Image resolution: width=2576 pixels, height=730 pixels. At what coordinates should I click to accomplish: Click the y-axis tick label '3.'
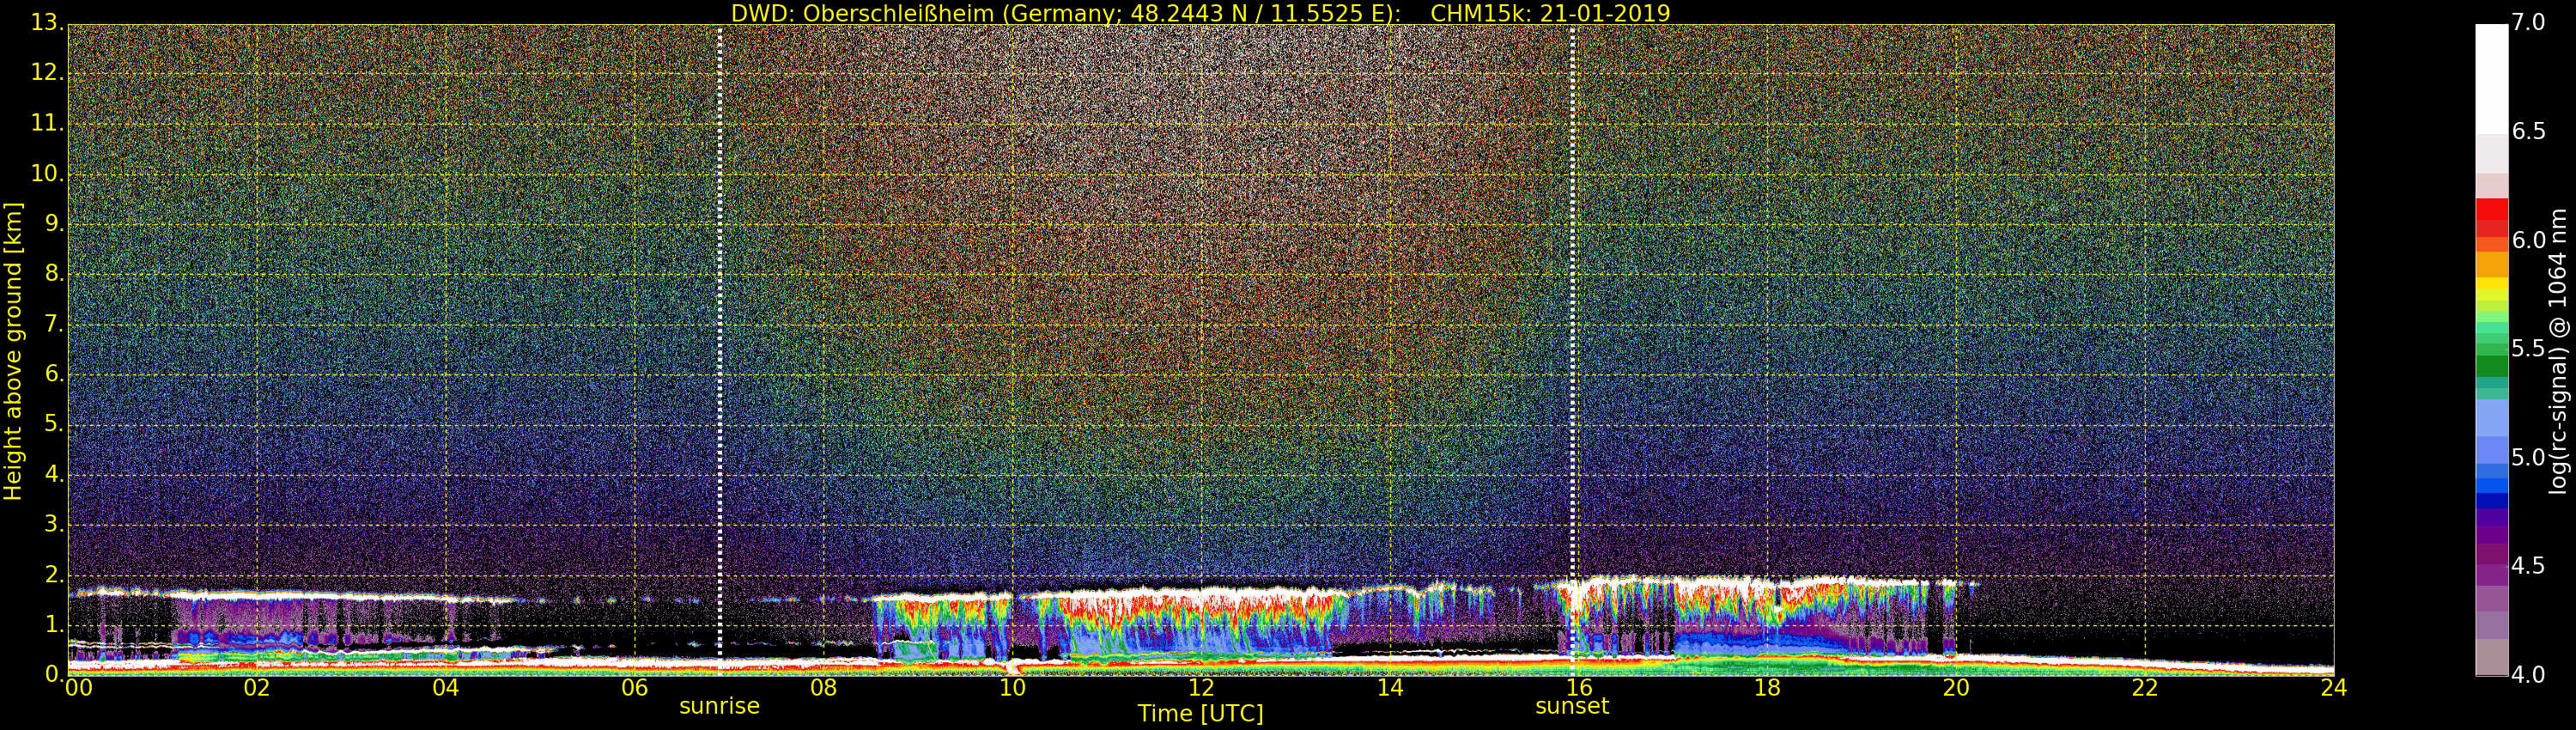click(54, 524)
